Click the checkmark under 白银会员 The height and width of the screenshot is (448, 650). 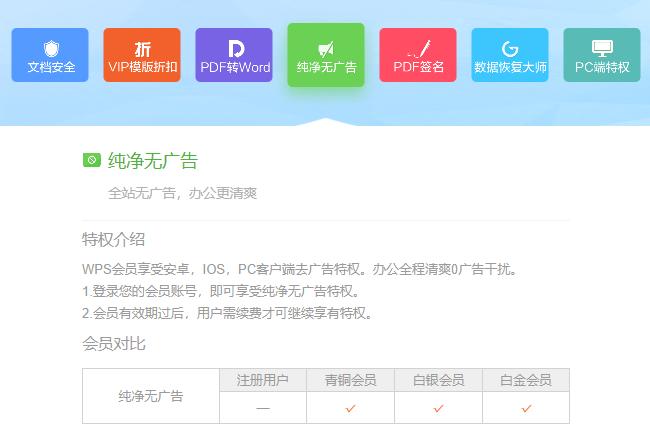[x=438, y=408]
